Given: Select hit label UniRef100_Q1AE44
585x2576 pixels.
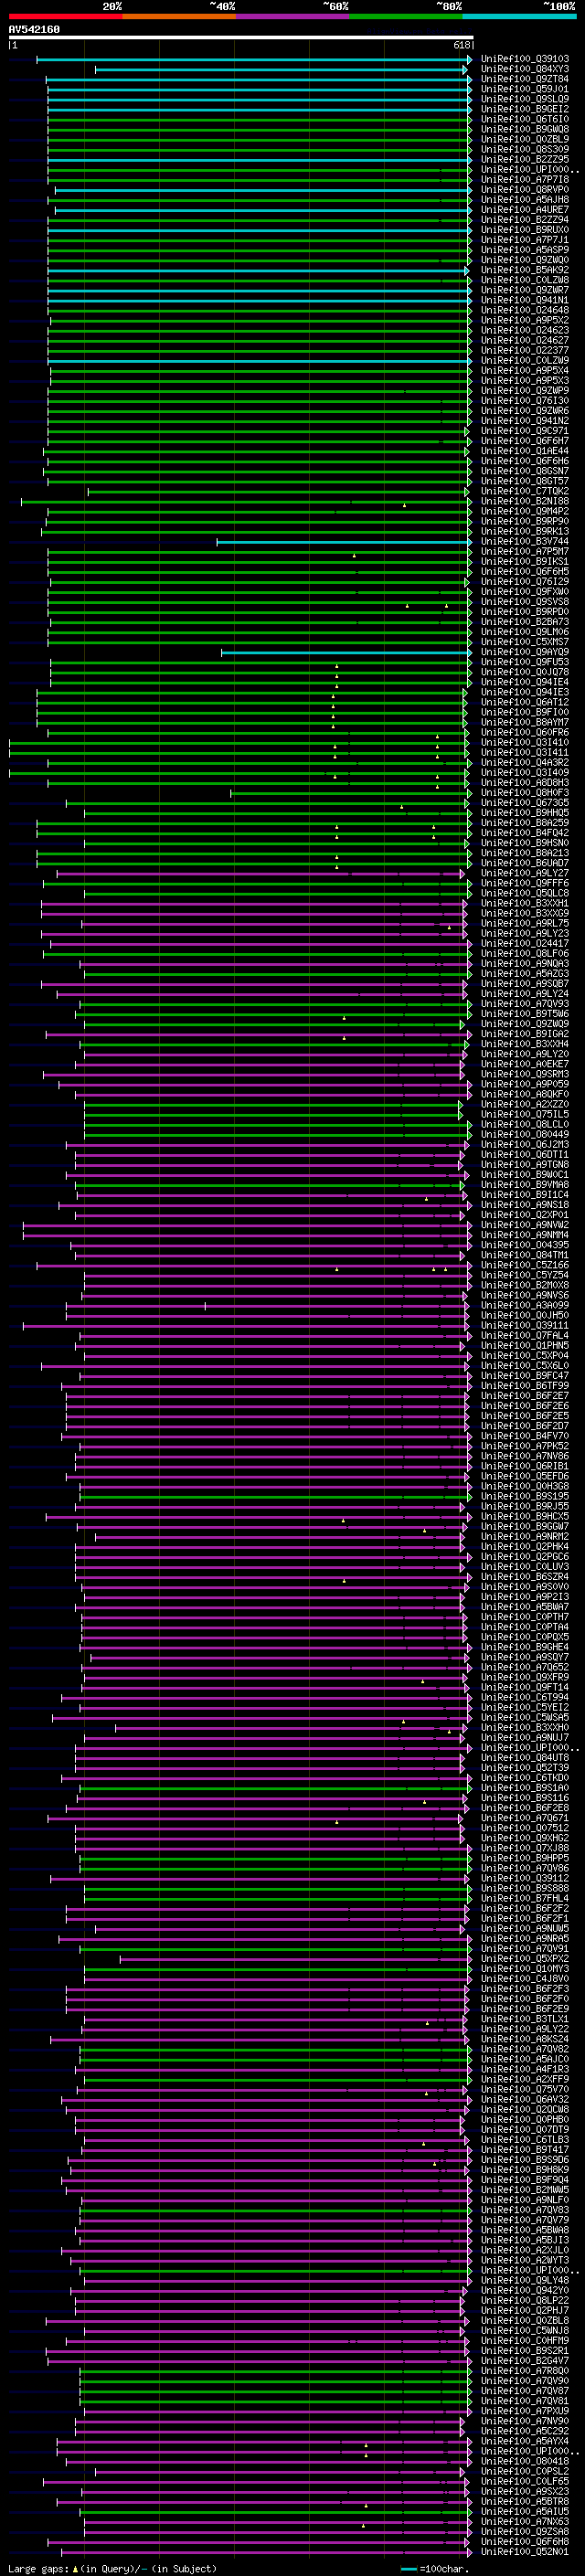Looking at the screenshot, I should 525,451.
